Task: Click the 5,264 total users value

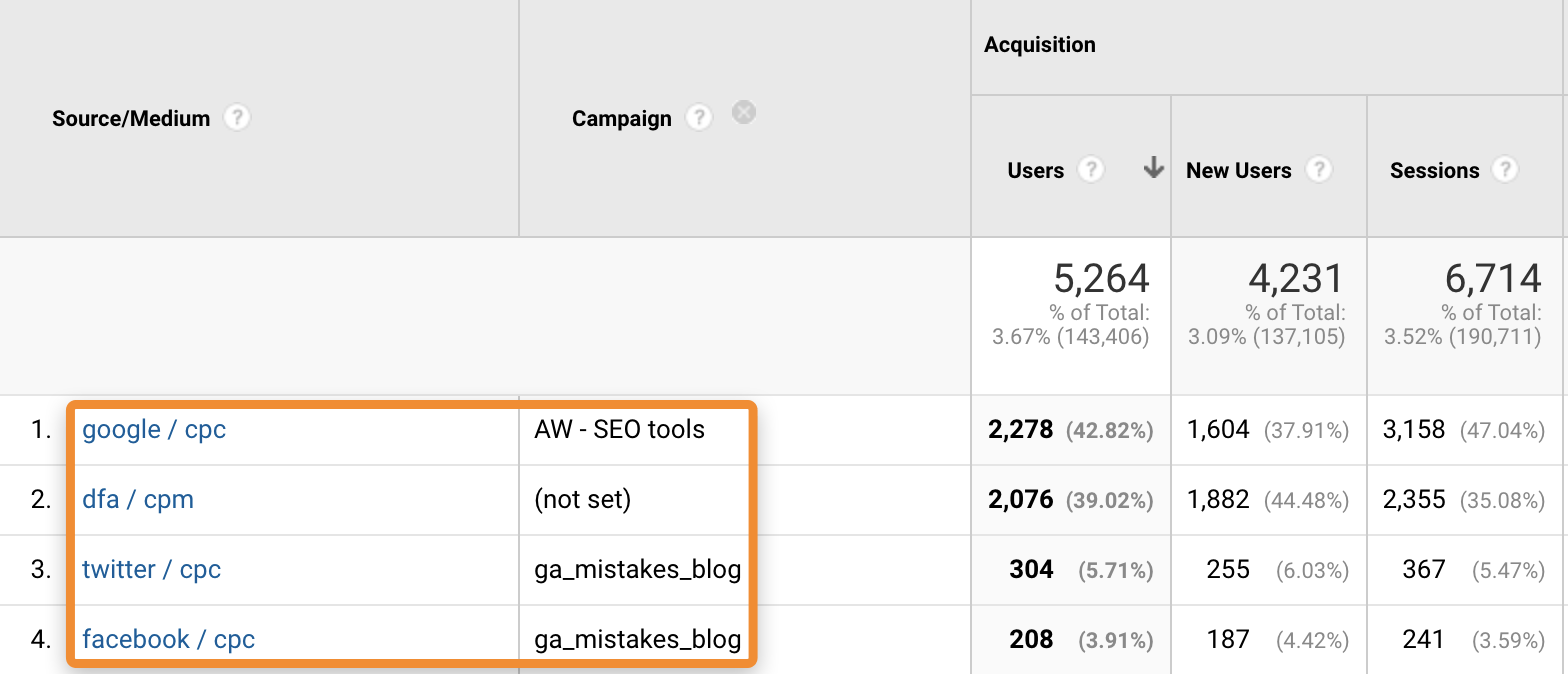Action: 1101,279
